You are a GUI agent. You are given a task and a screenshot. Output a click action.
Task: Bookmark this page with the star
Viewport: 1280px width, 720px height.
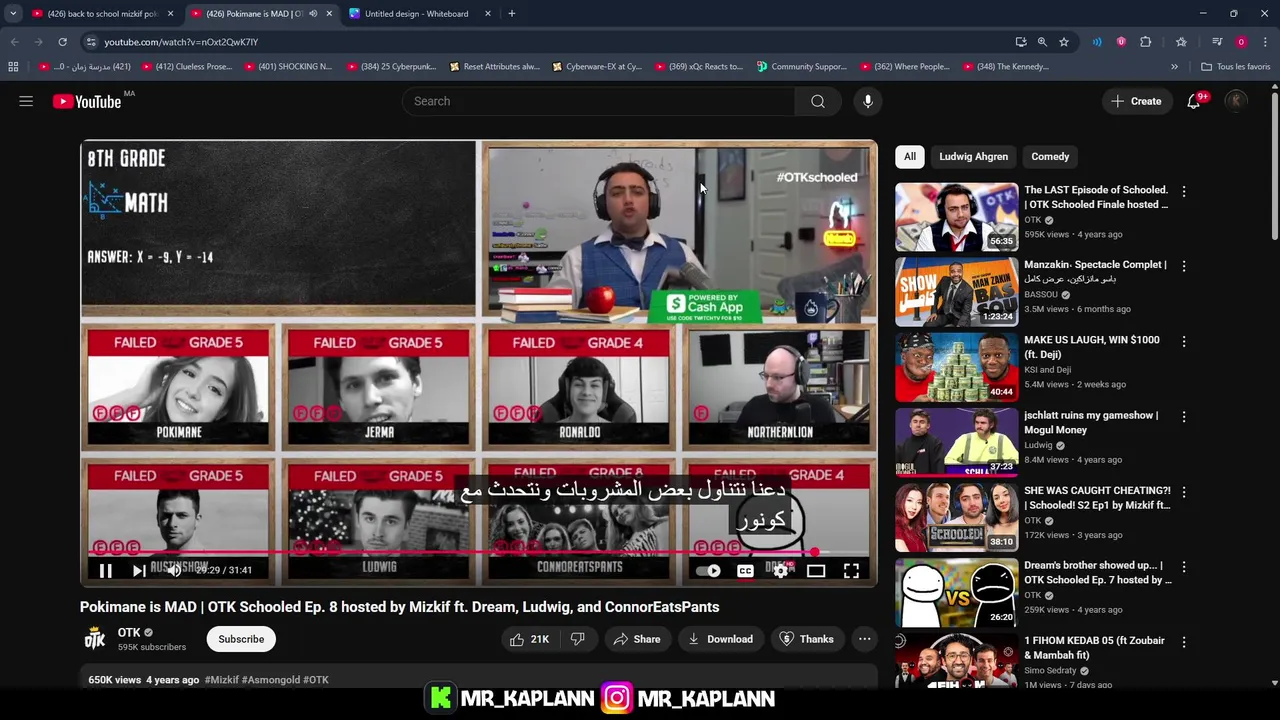pos(1064,42)
